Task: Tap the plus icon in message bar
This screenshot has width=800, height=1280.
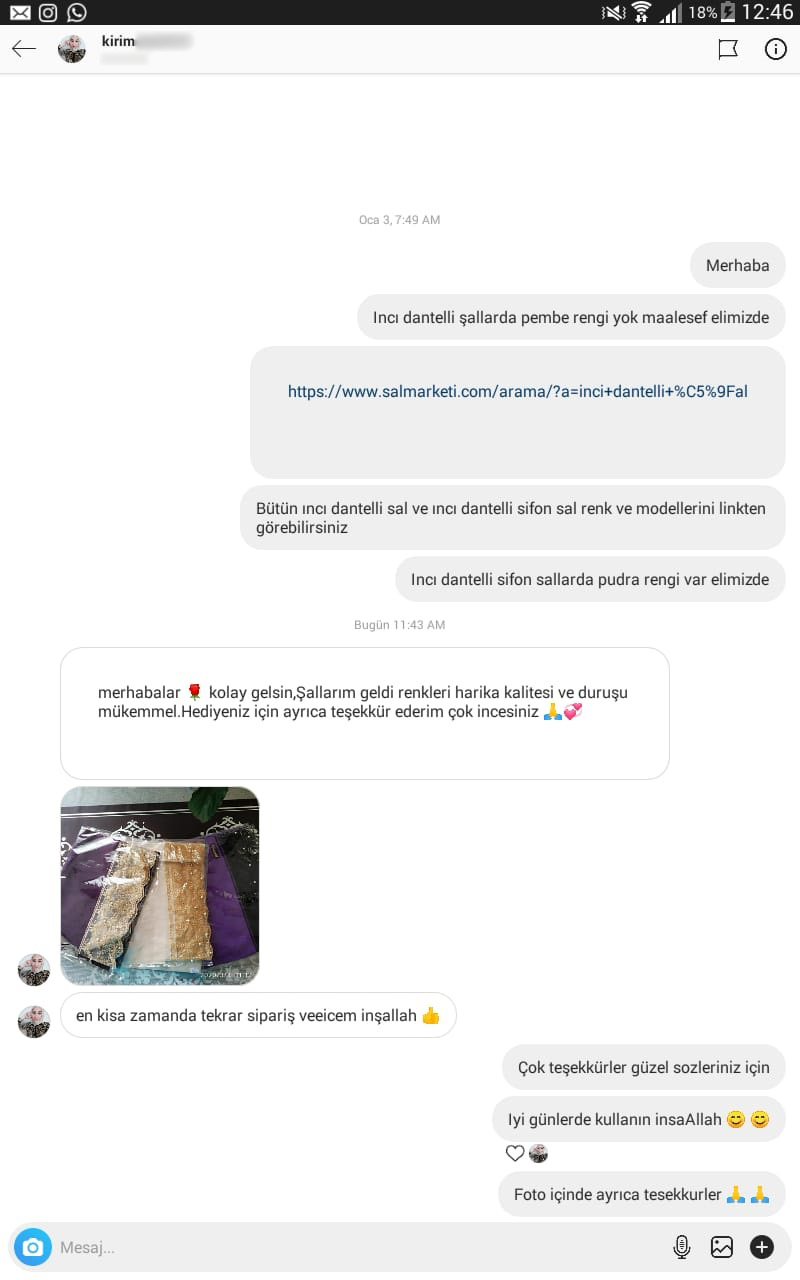Action: (x=762, y=1247)
